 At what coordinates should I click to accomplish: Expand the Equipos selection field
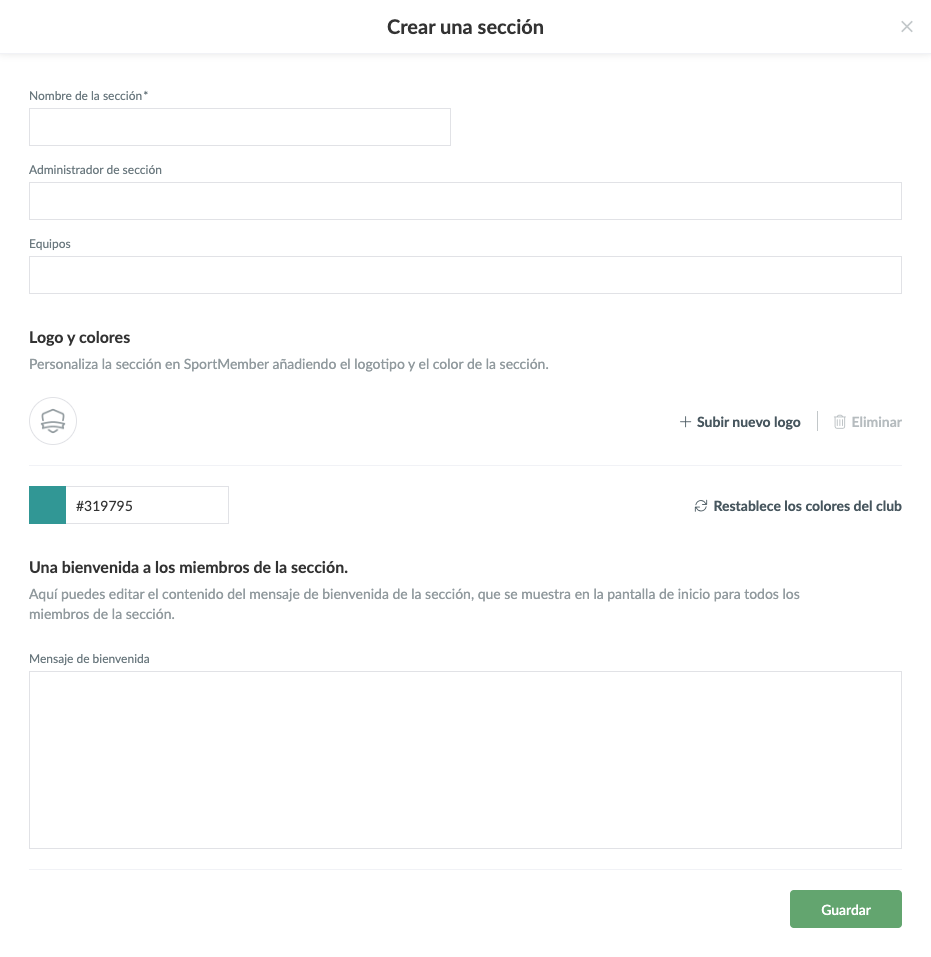point(465,275)
